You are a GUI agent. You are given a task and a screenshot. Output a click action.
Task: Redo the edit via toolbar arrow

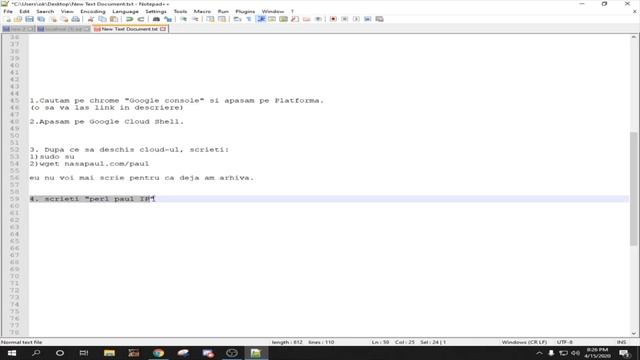140,19
